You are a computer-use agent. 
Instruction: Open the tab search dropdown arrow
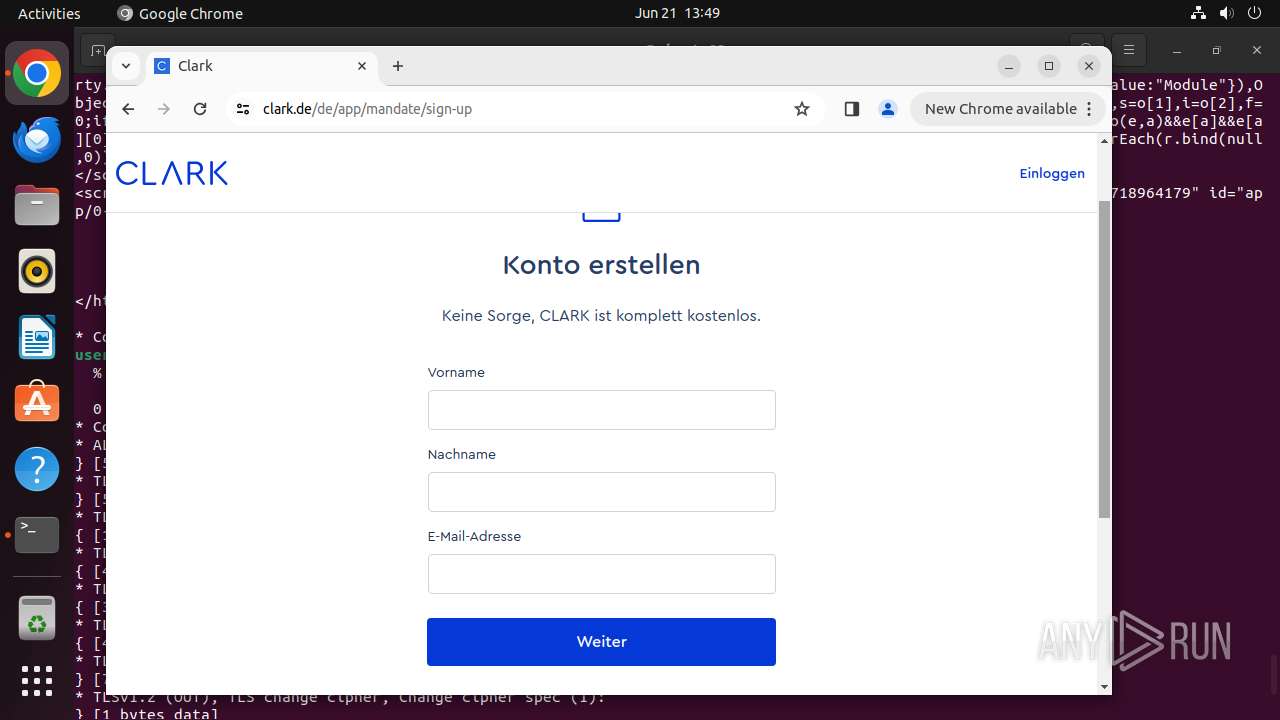(x=126, y=66)
